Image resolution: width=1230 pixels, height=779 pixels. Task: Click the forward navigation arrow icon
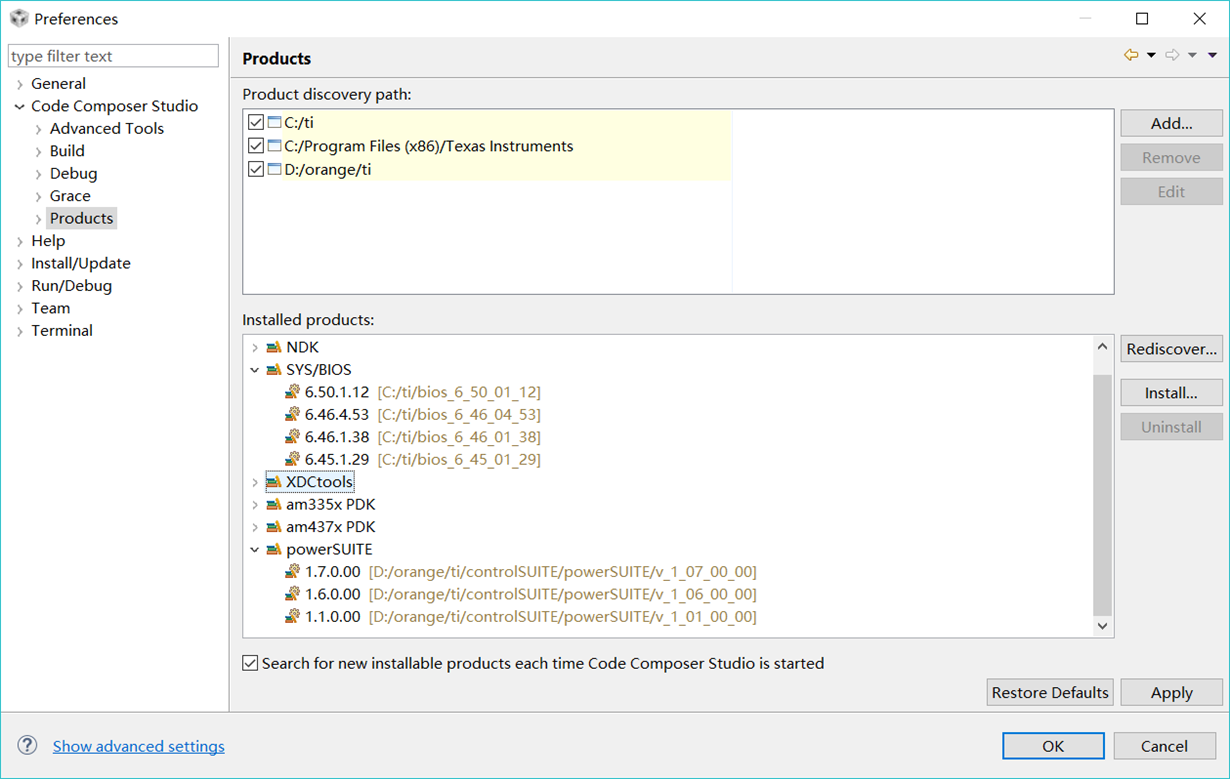tap(1173, 55)
